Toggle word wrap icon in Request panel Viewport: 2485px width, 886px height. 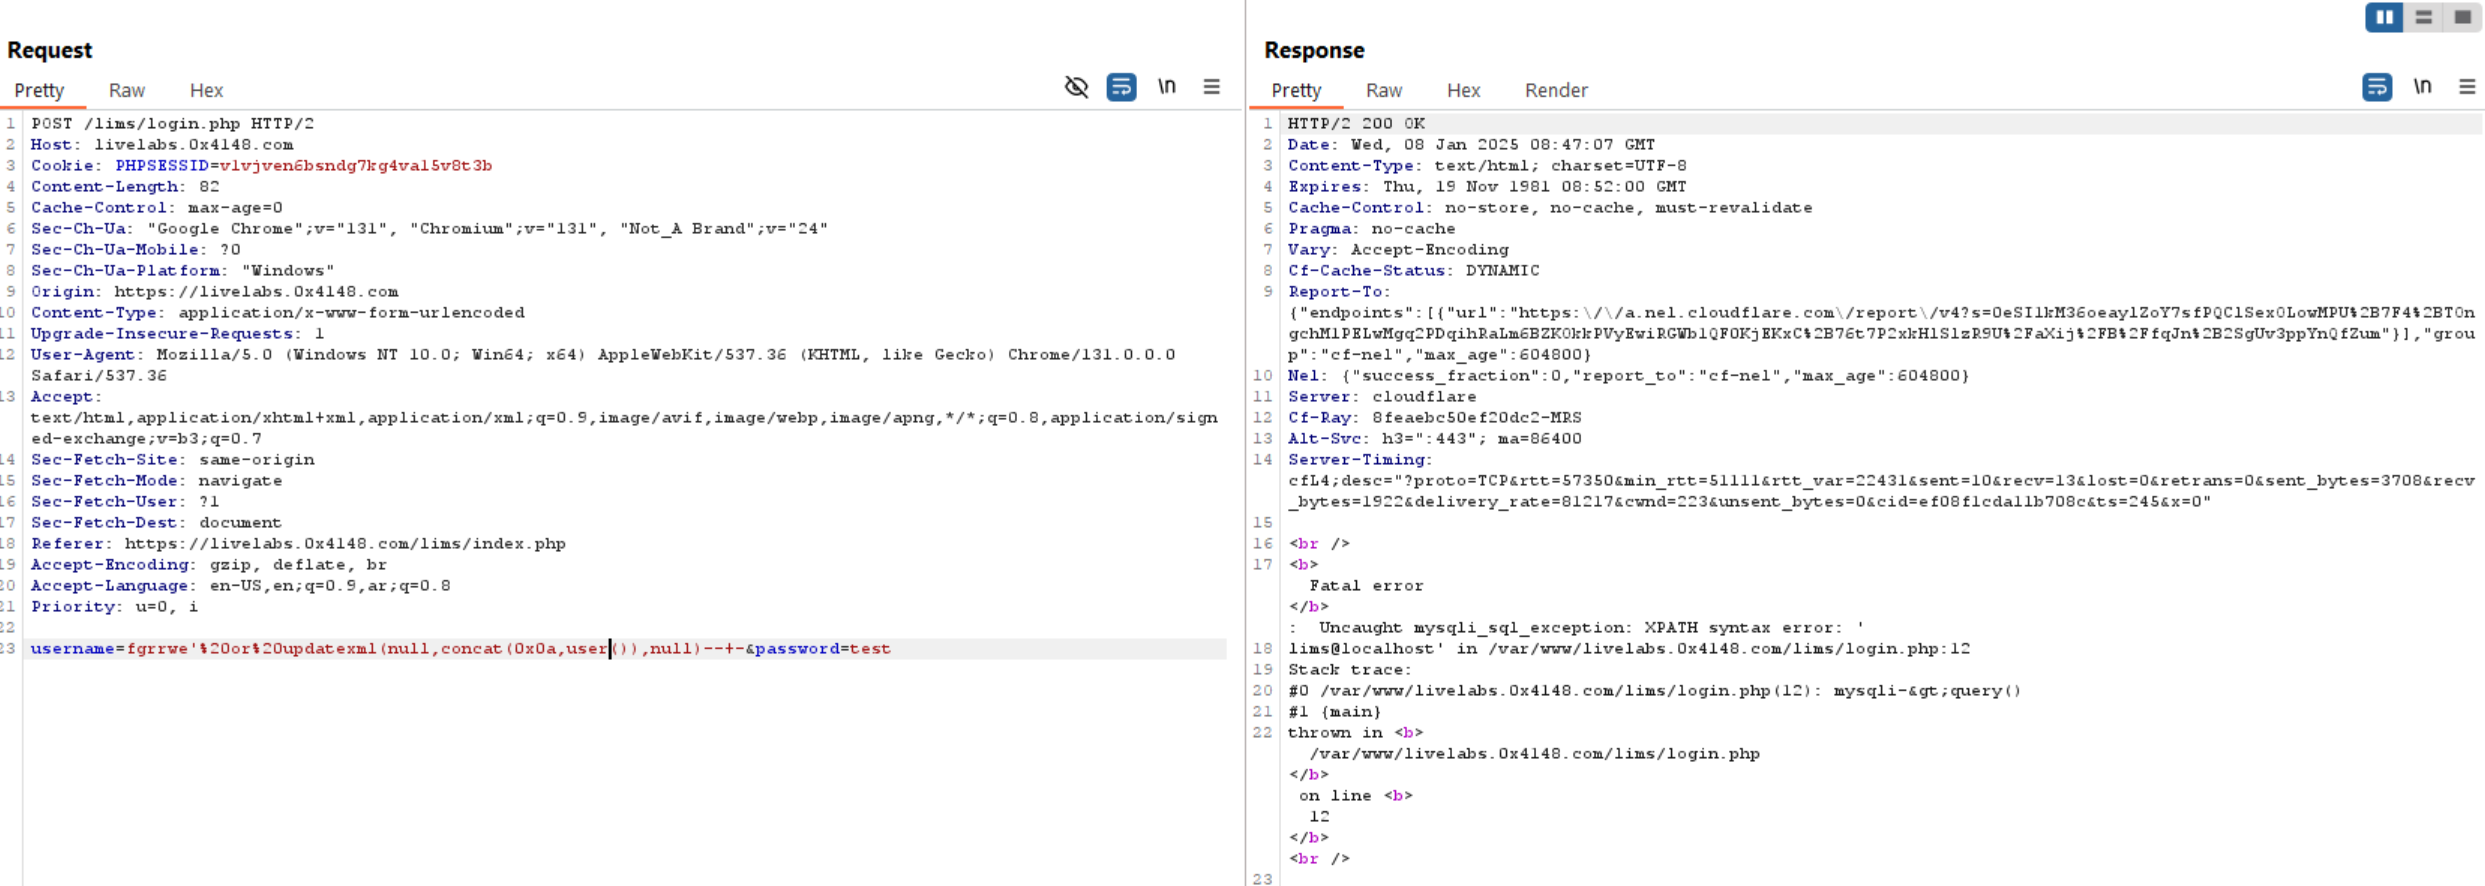click(1121, 87)
